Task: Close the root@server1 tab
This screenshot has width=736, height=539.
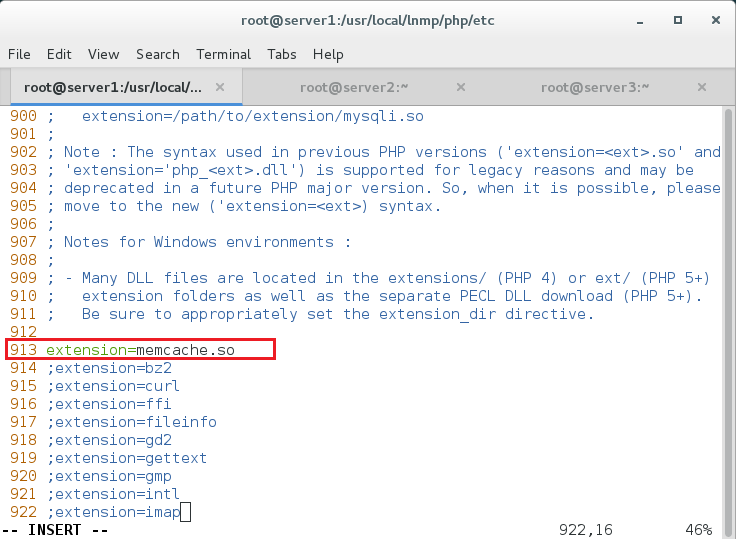Action: click(x=220, y=87)
